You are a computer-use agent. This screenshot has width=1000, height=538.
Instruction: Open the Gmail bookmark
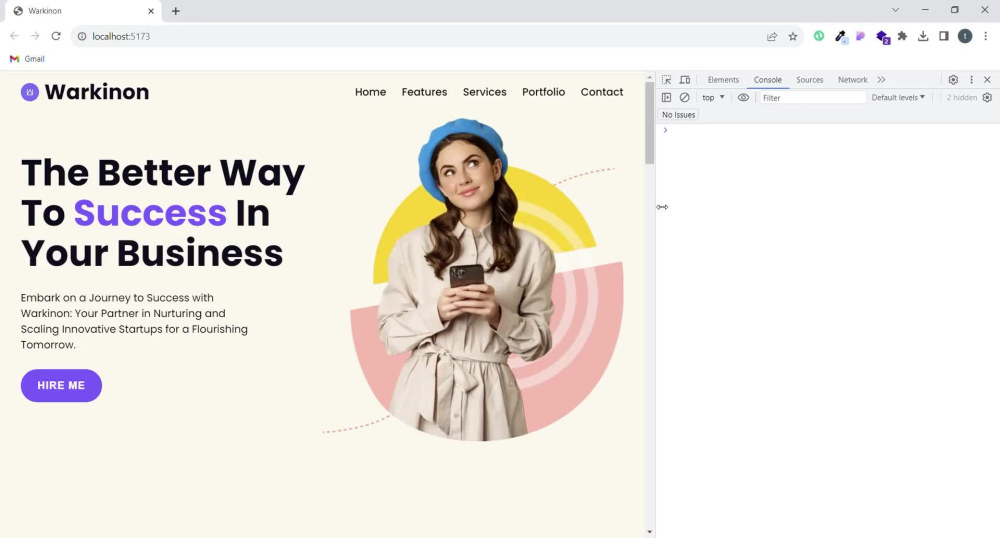[27, 59]
